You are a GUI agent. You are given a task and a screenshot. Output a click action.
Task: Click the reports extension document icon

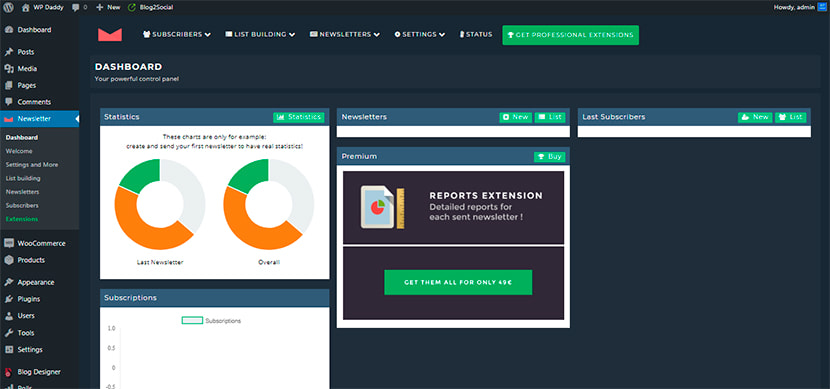point(382,207)
